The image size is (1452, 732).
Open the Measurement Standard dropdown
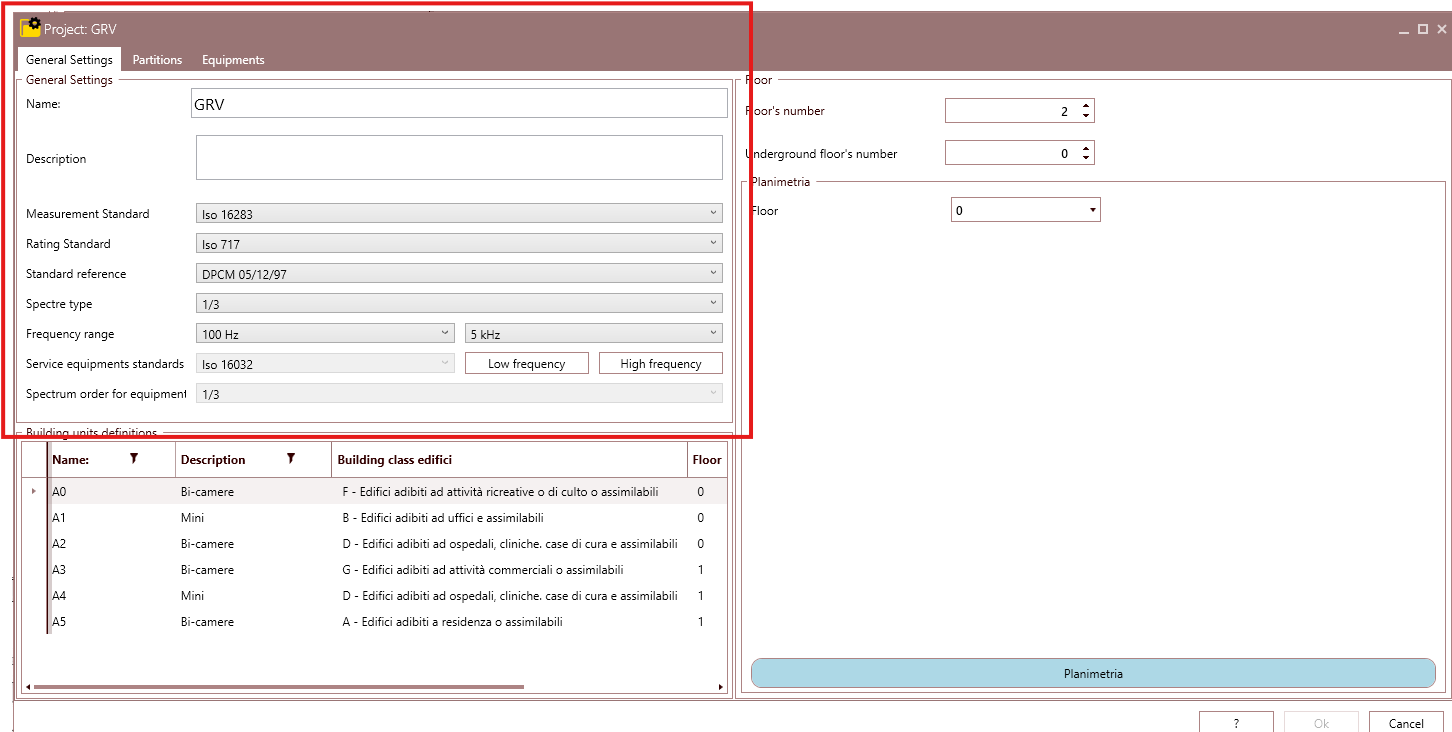(x=459, y=213)
